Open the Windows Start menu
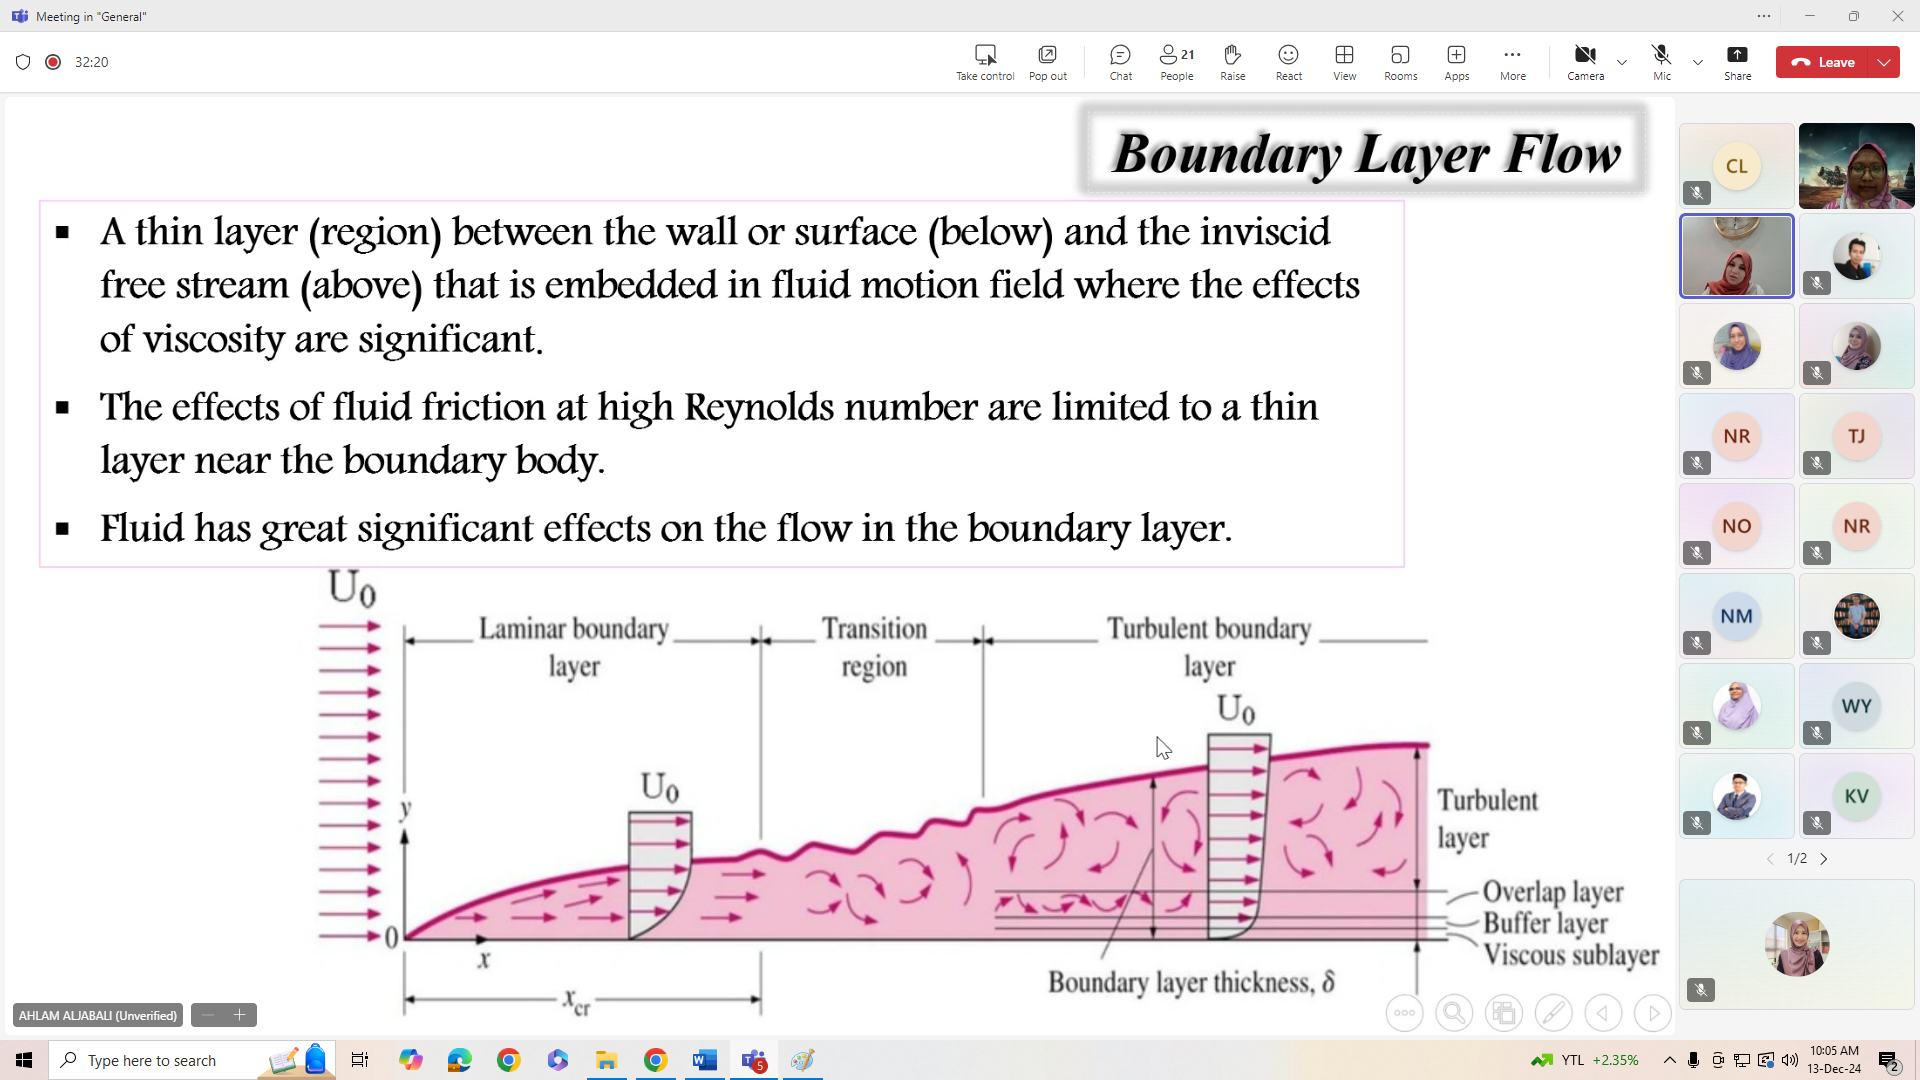1920x1080 pixels. coord(24,1060)
